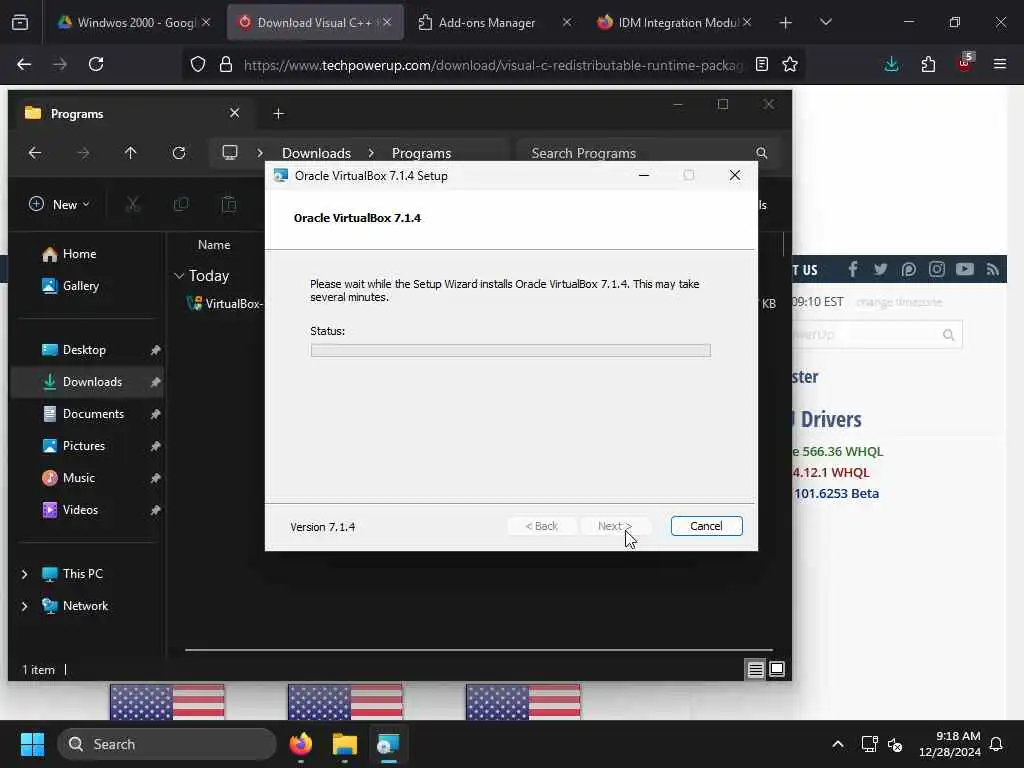
Task: Click uBlock extension icon with badge
Action: (965, 63)
